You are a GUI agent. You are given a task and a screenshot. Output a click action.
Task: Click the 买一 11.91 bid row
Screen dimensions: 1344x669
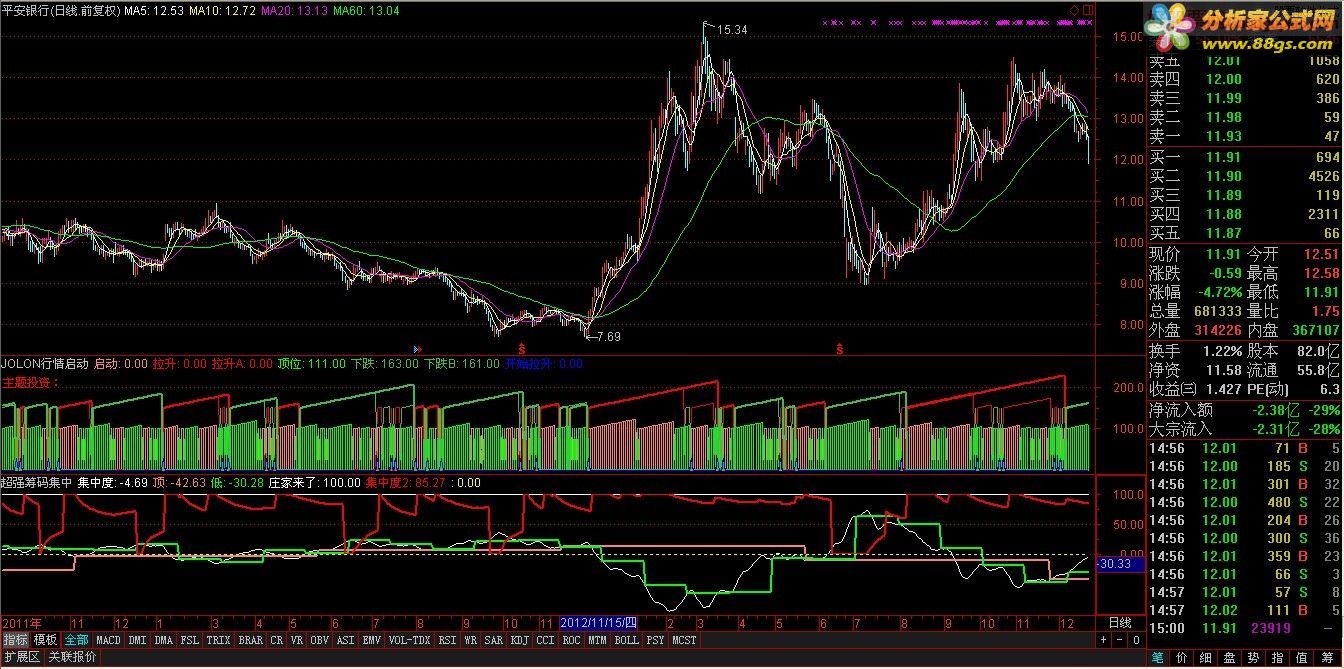point(1244,158)
